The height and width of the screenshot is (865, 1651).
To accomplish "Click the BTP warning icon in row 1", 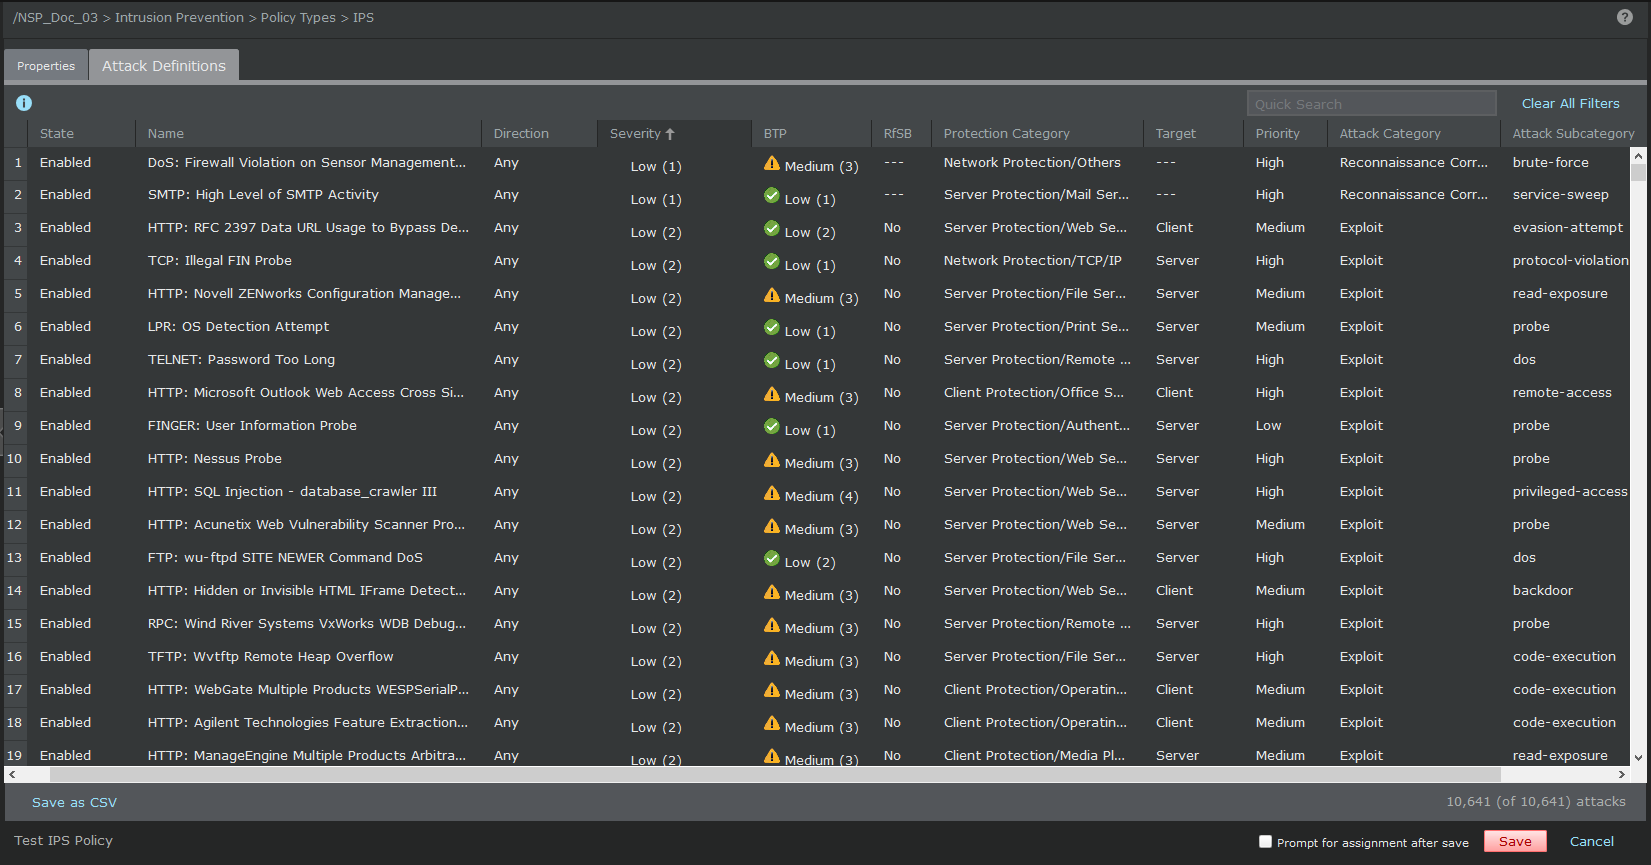I will coord(772,163).
